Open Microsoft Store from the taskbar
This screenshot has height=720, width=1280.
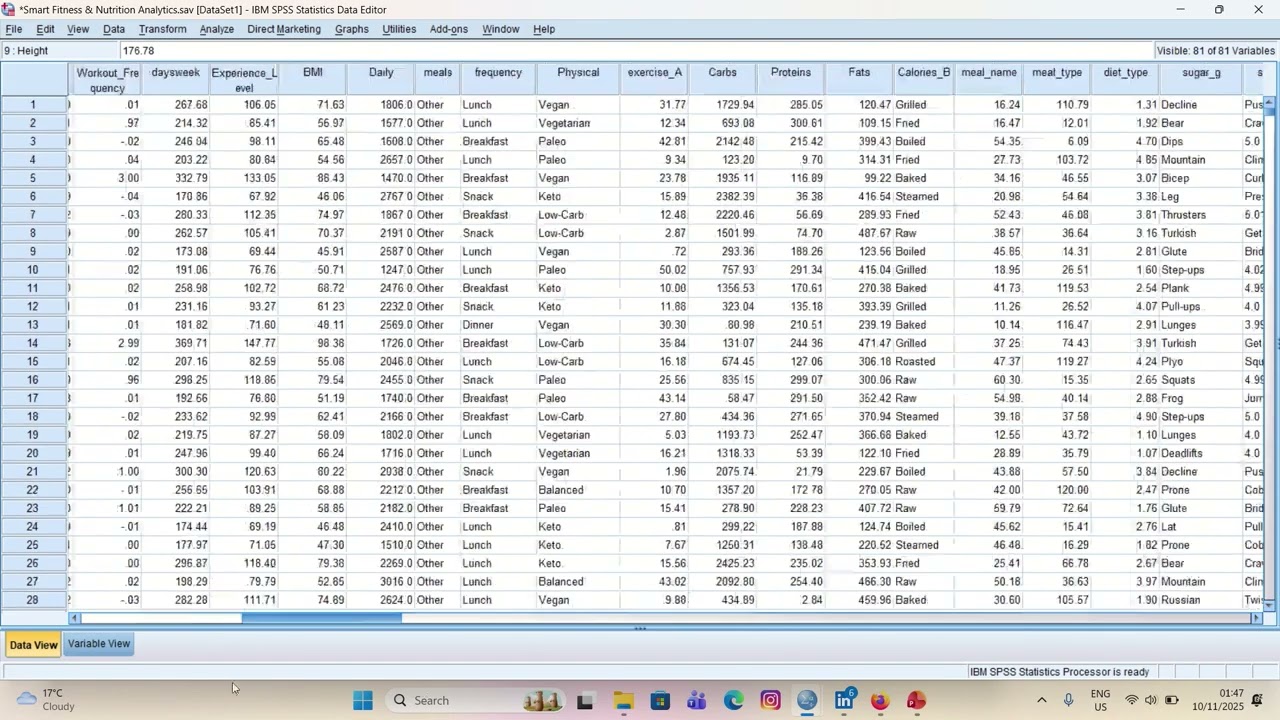point(660,701)
